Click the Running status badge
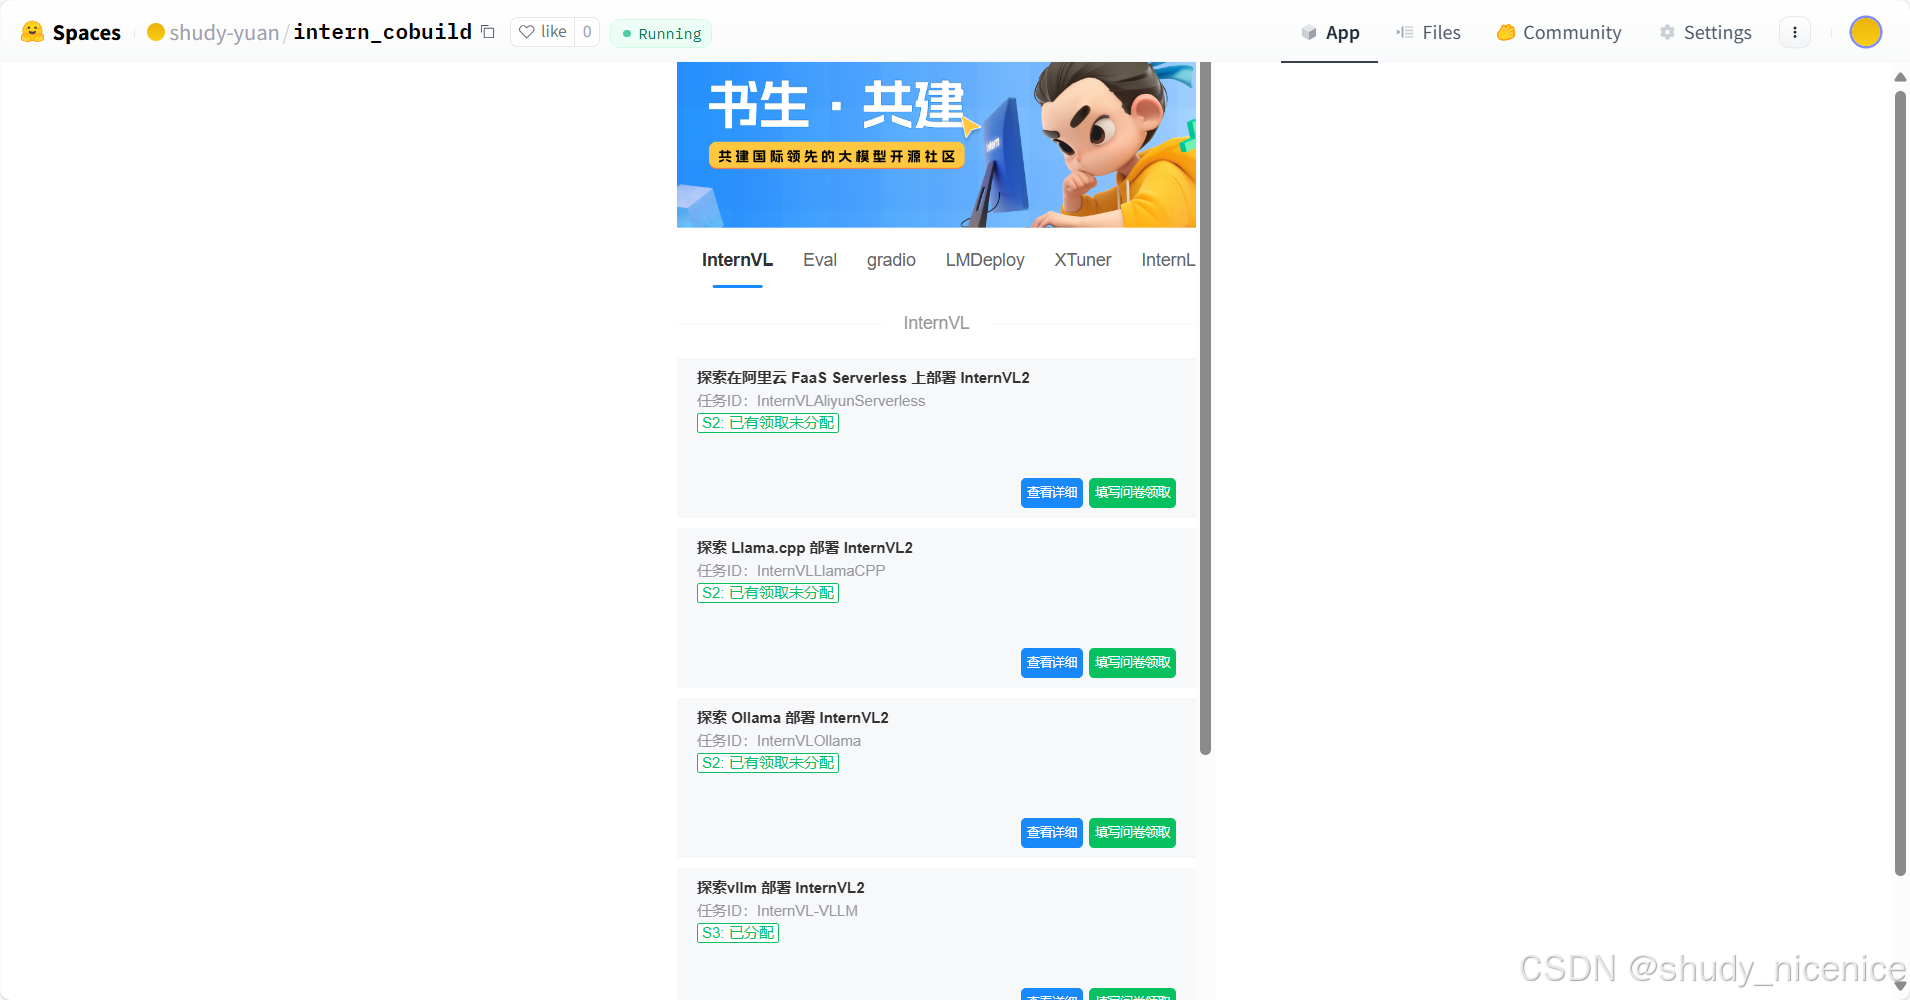Viewport: 1910px width, 1000px height. point(660,33)
